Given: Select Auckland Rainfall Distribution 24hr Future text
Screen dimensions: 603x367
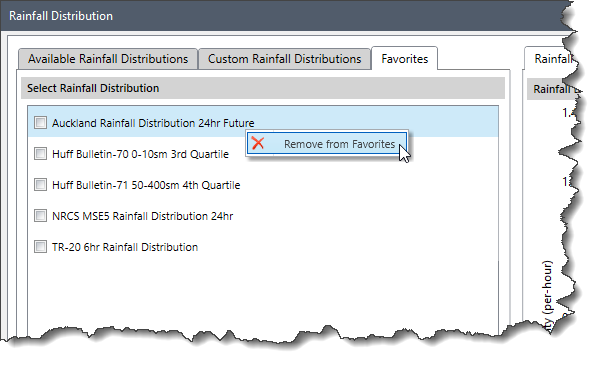Looking at the screenshot, I should click(153, 123).
